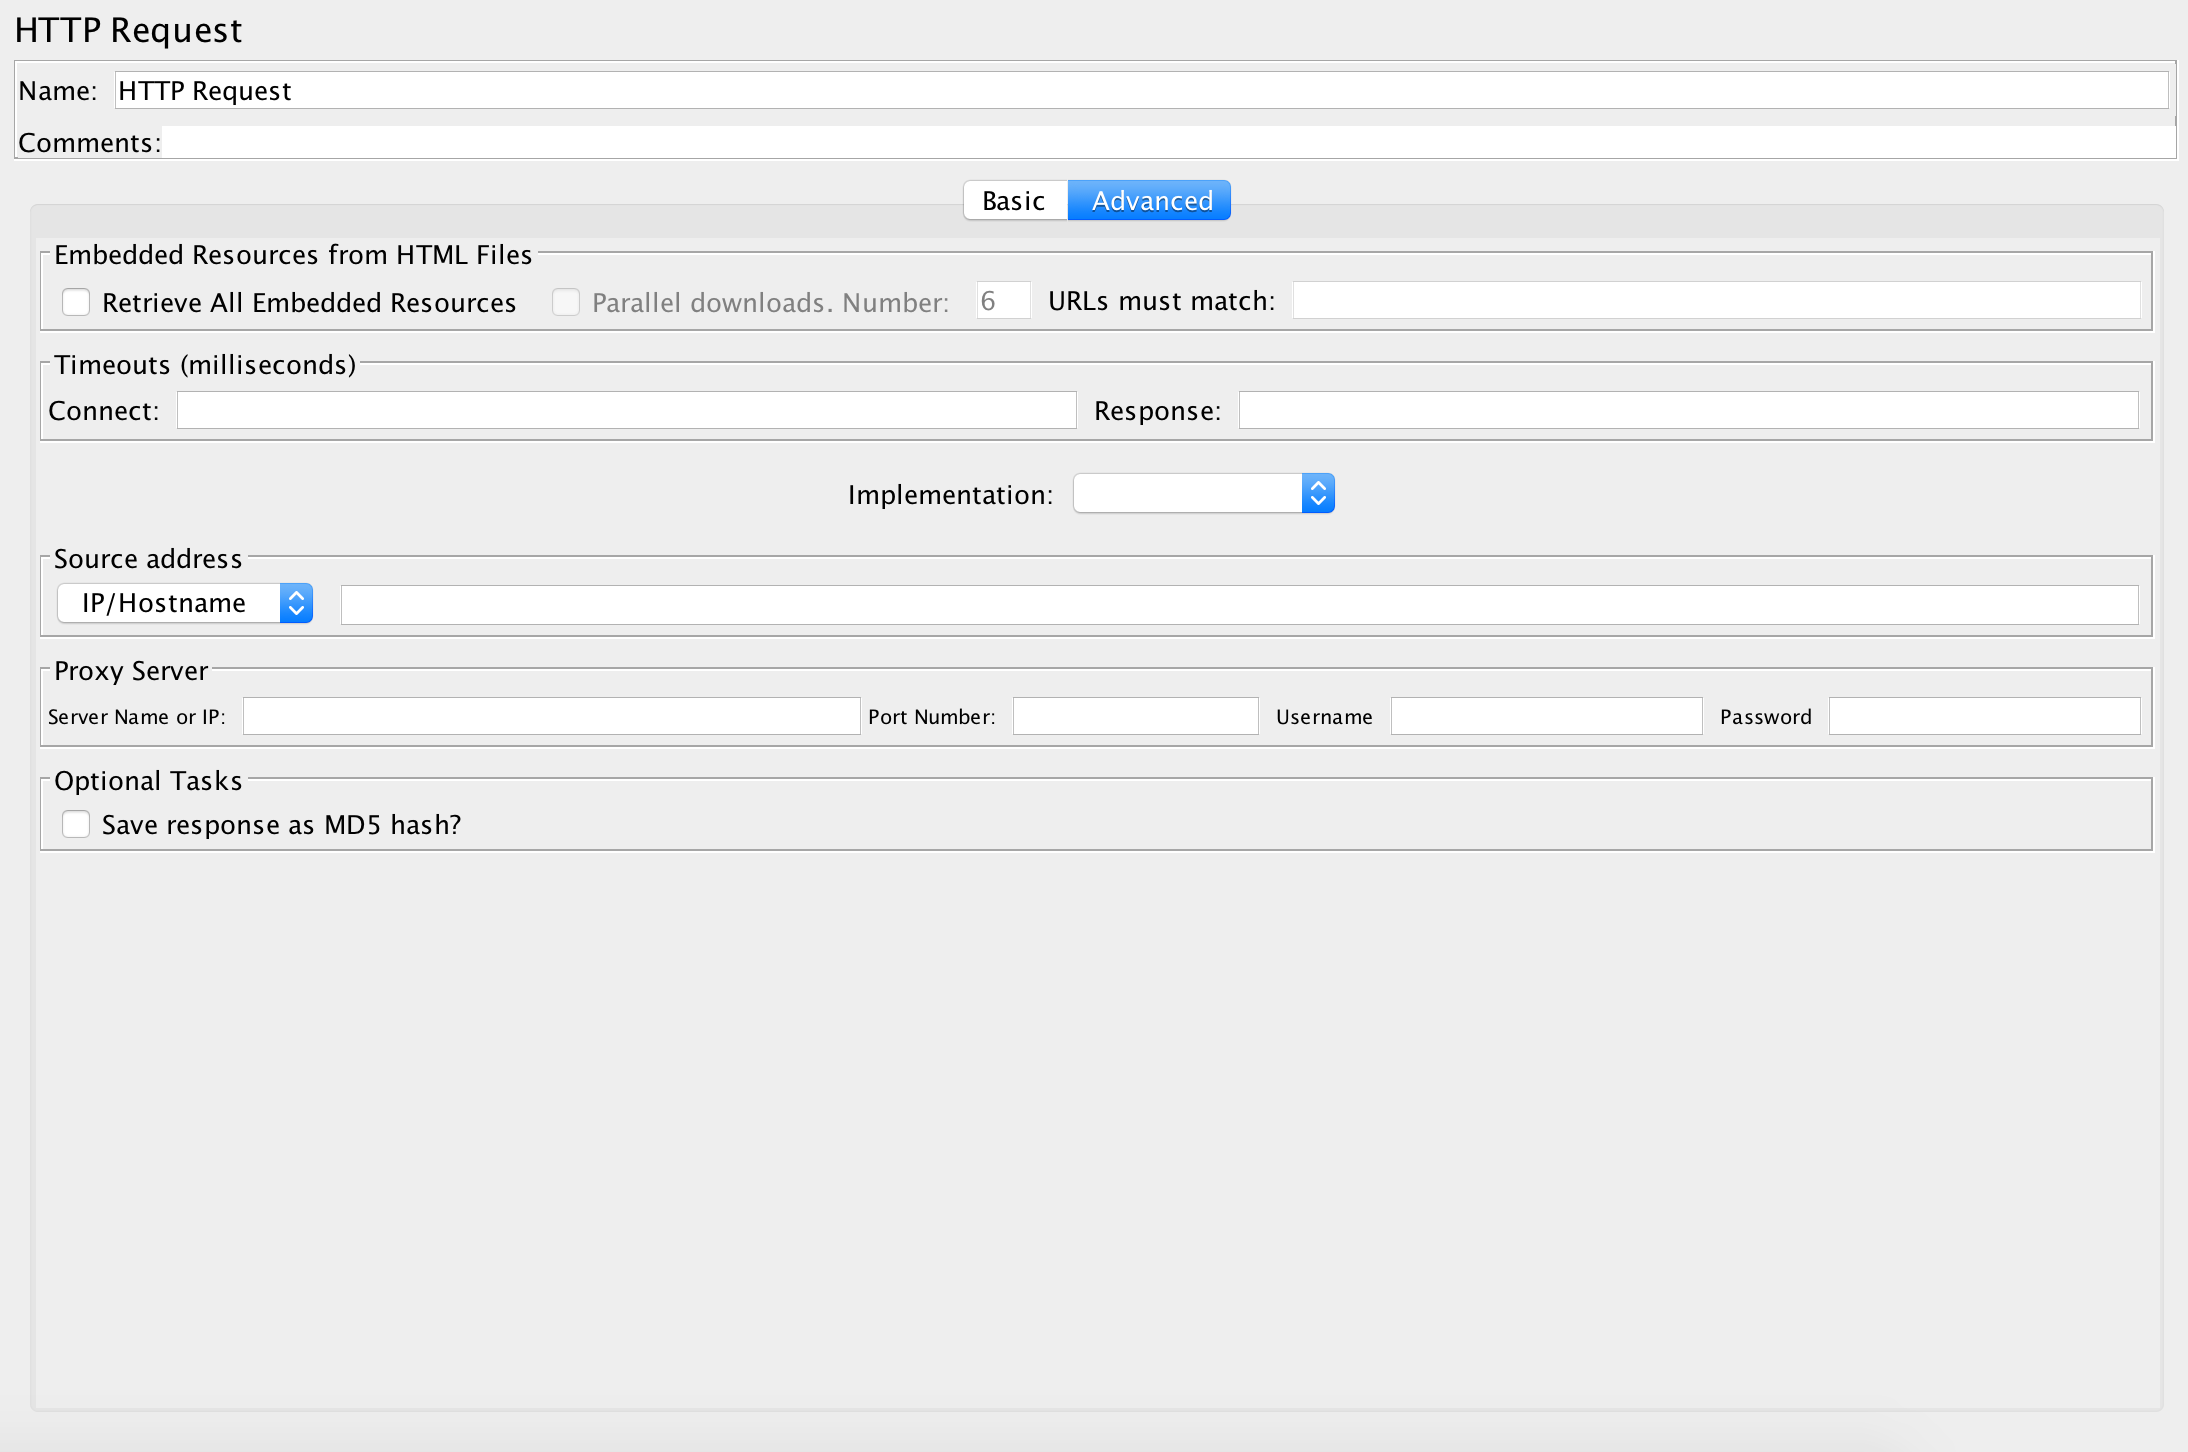This screenshot has width=2188, height=1452.
Task: Enable Save response as MD5 hash
Action: (76, 824)
